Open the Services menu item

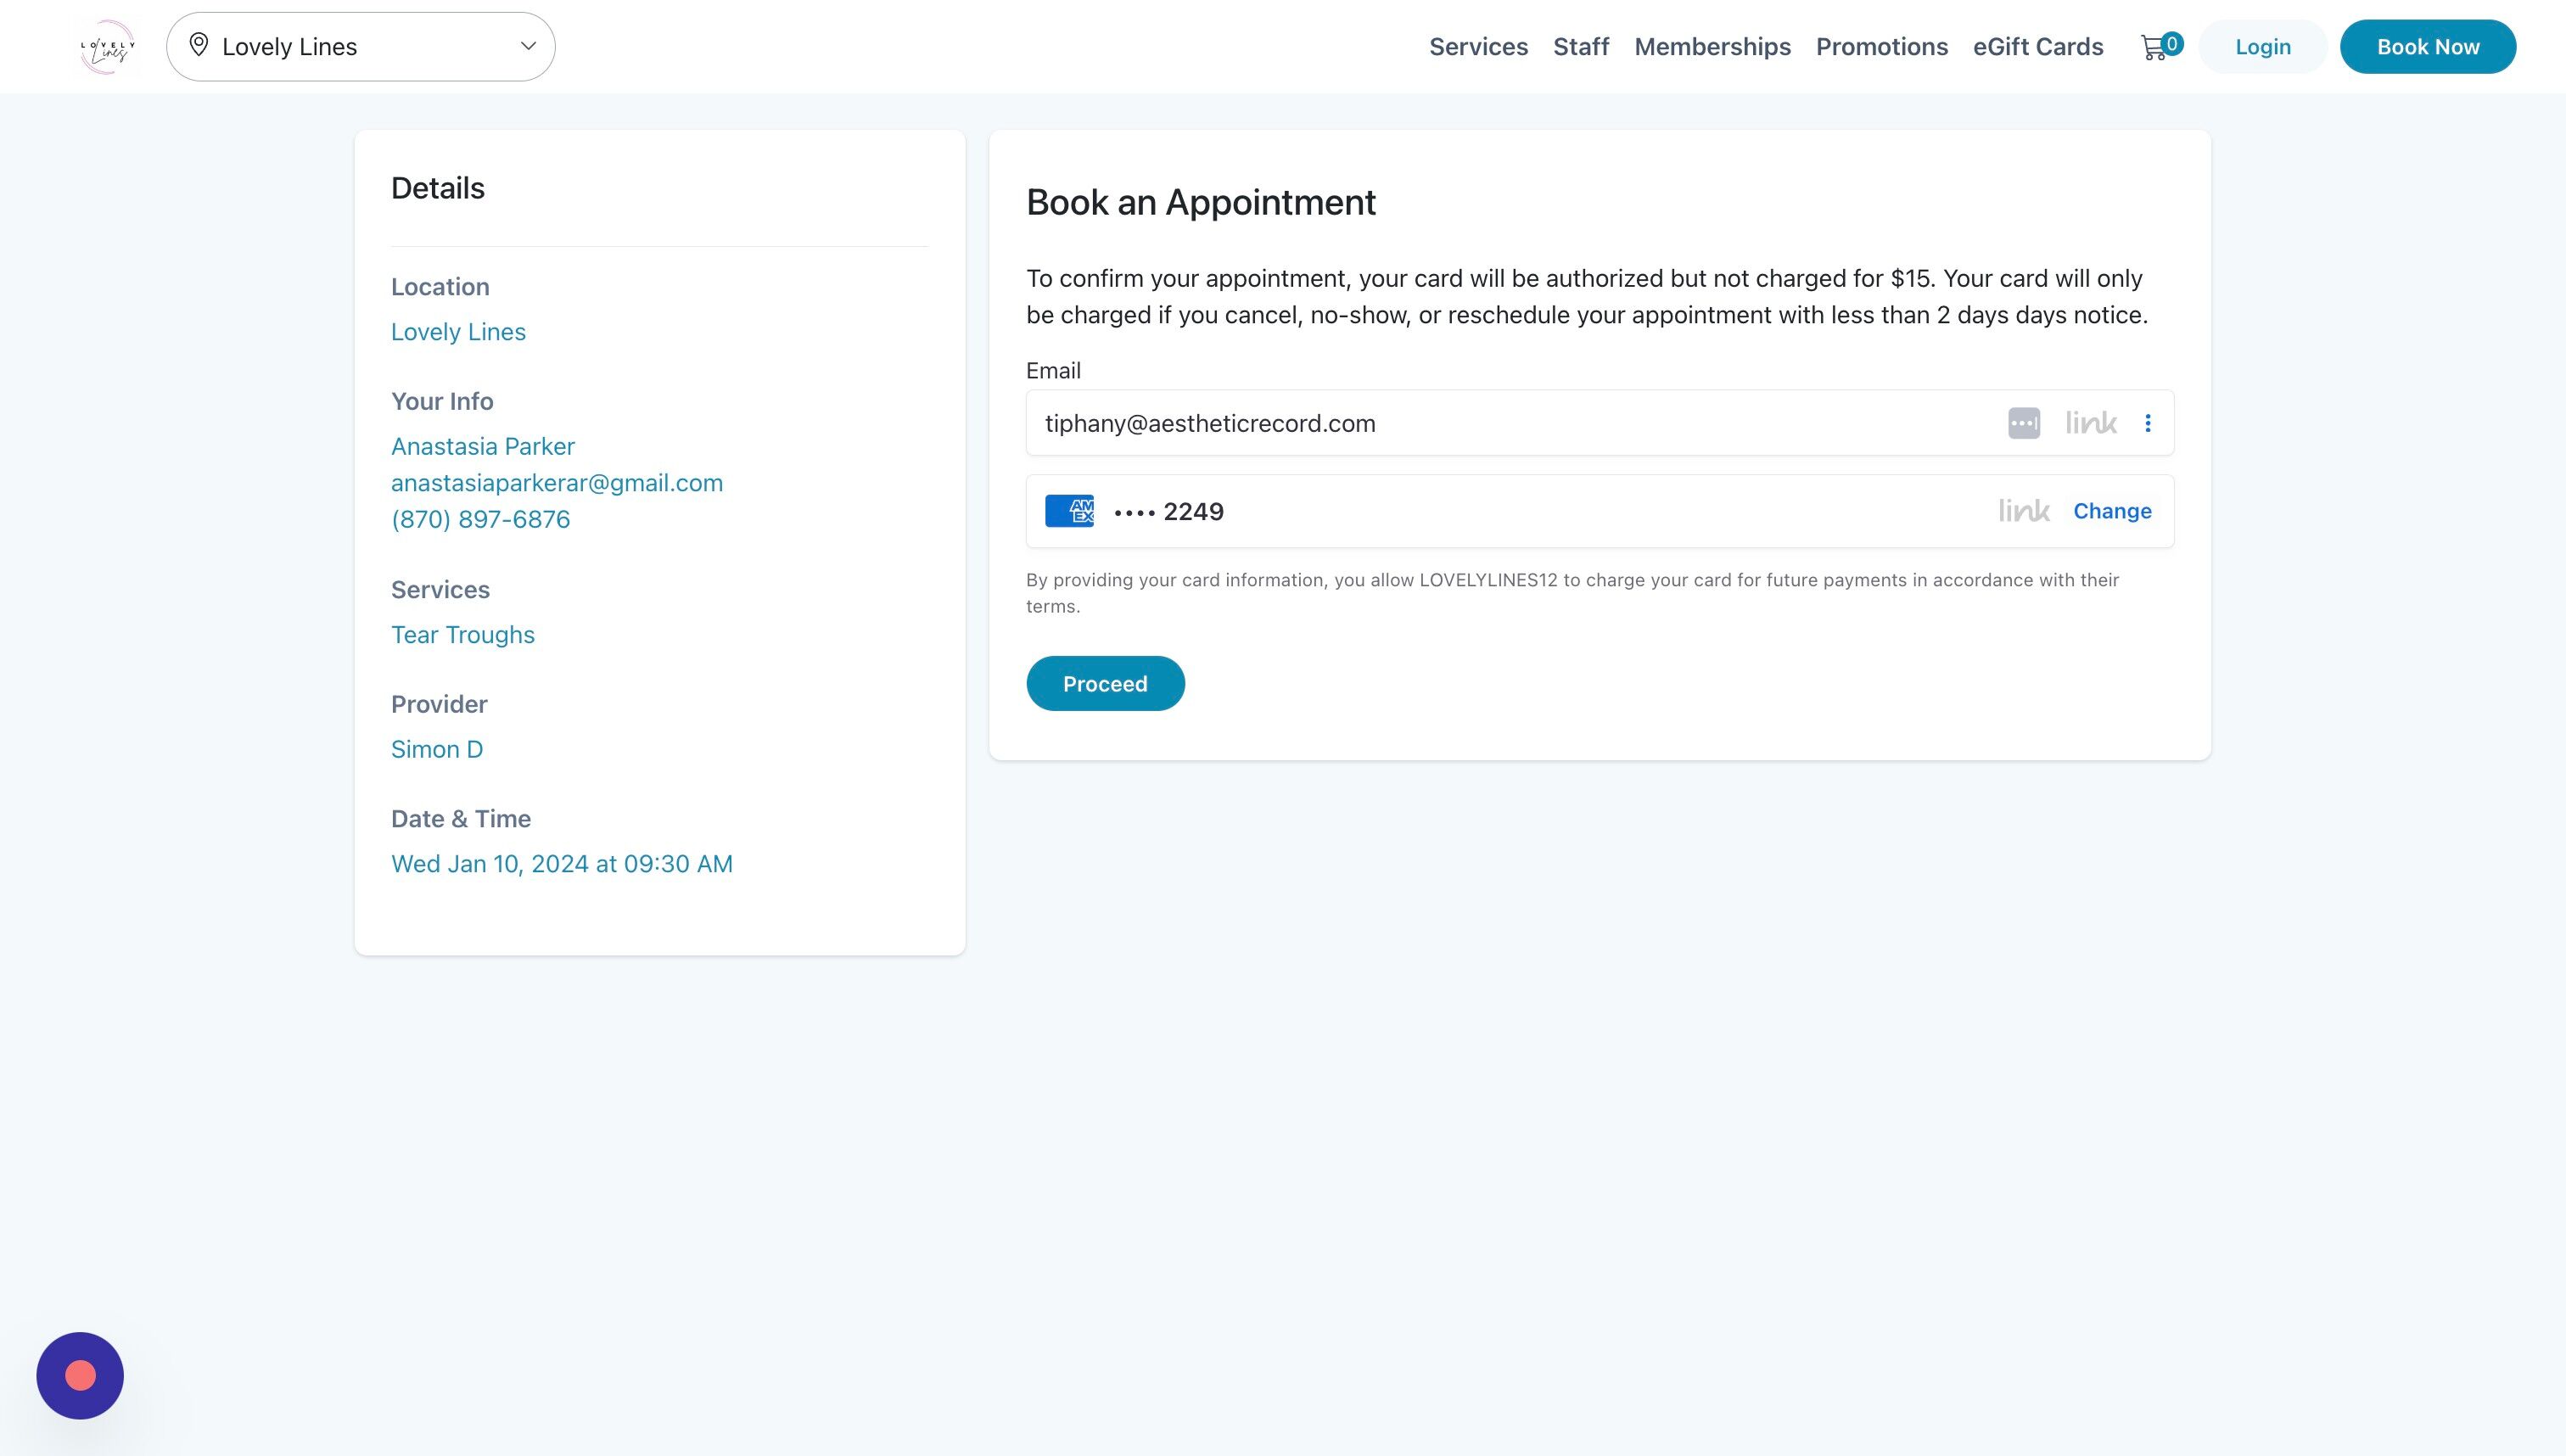(1478, 47)
